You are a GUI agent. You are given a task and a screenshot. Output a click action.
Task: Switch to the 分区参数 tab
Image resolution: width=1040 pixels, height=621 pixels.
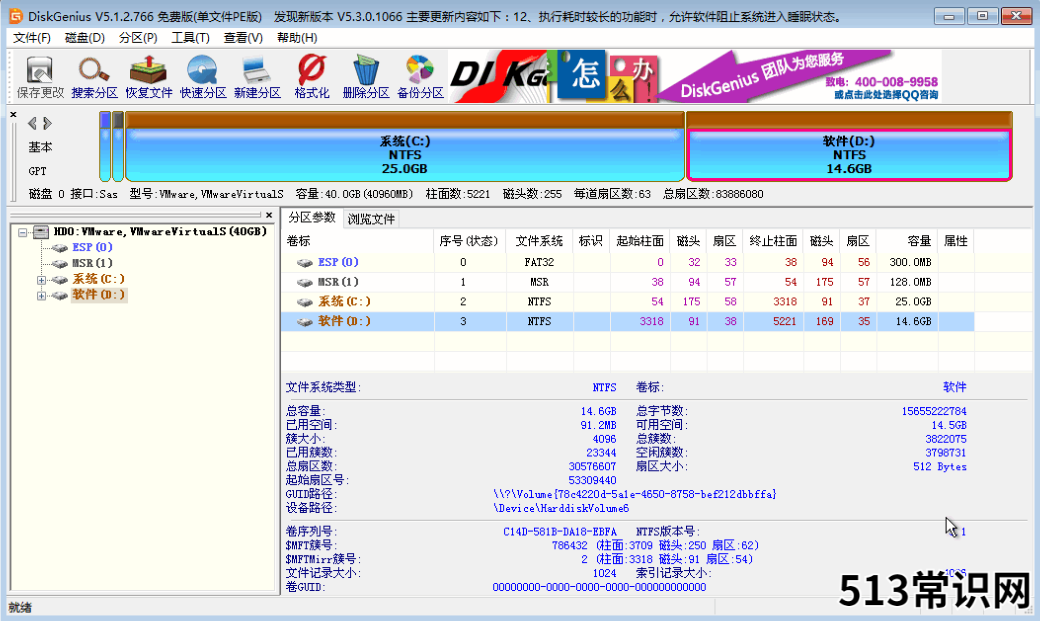(x=312, y=218)
